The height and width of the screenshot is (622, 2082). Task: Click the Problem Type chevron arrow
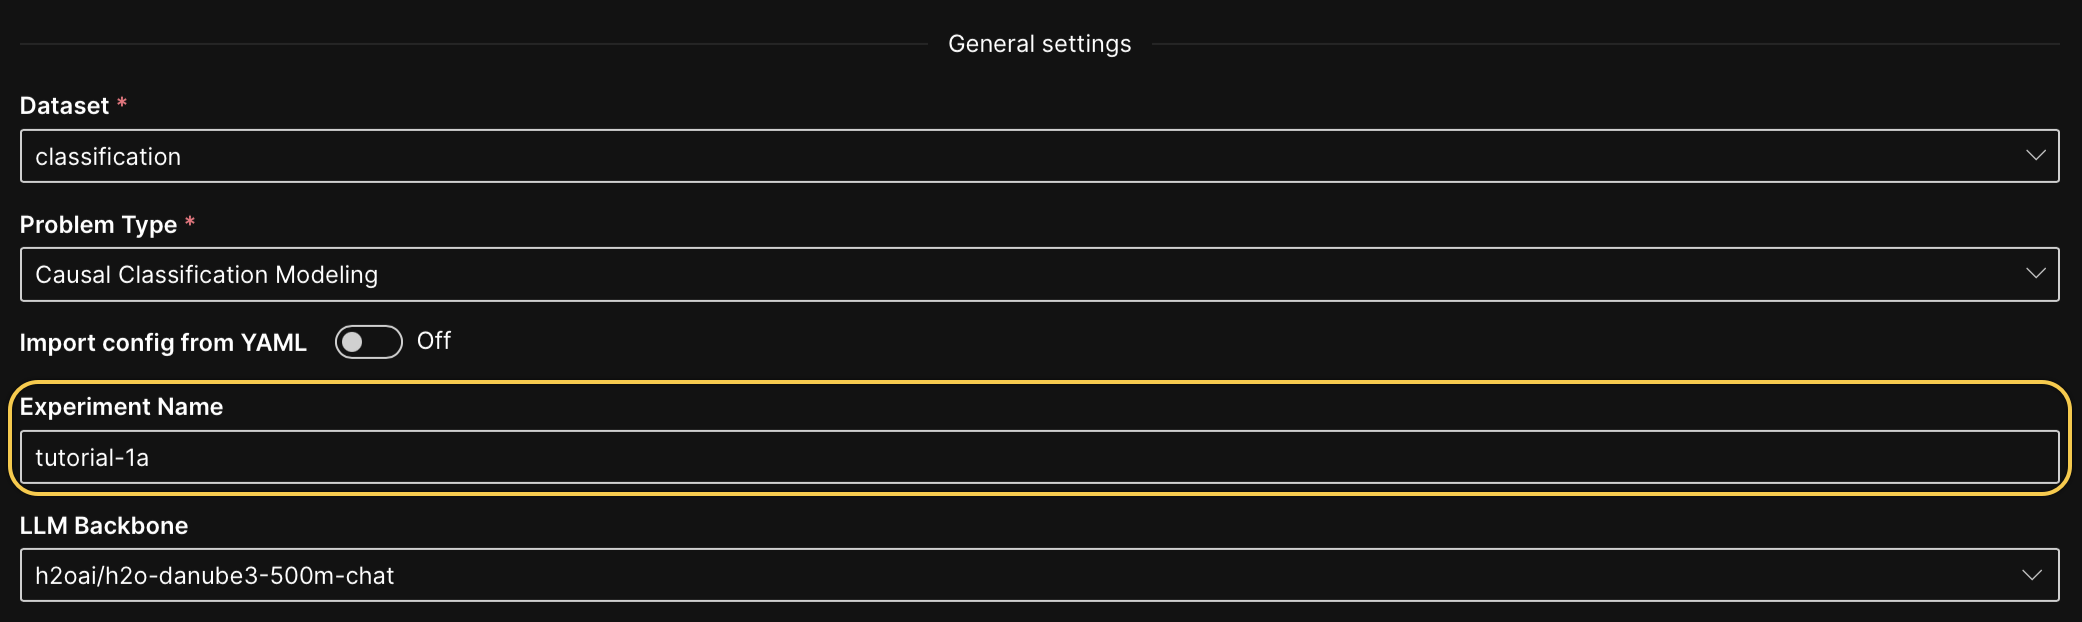[x=2035, y=274]
